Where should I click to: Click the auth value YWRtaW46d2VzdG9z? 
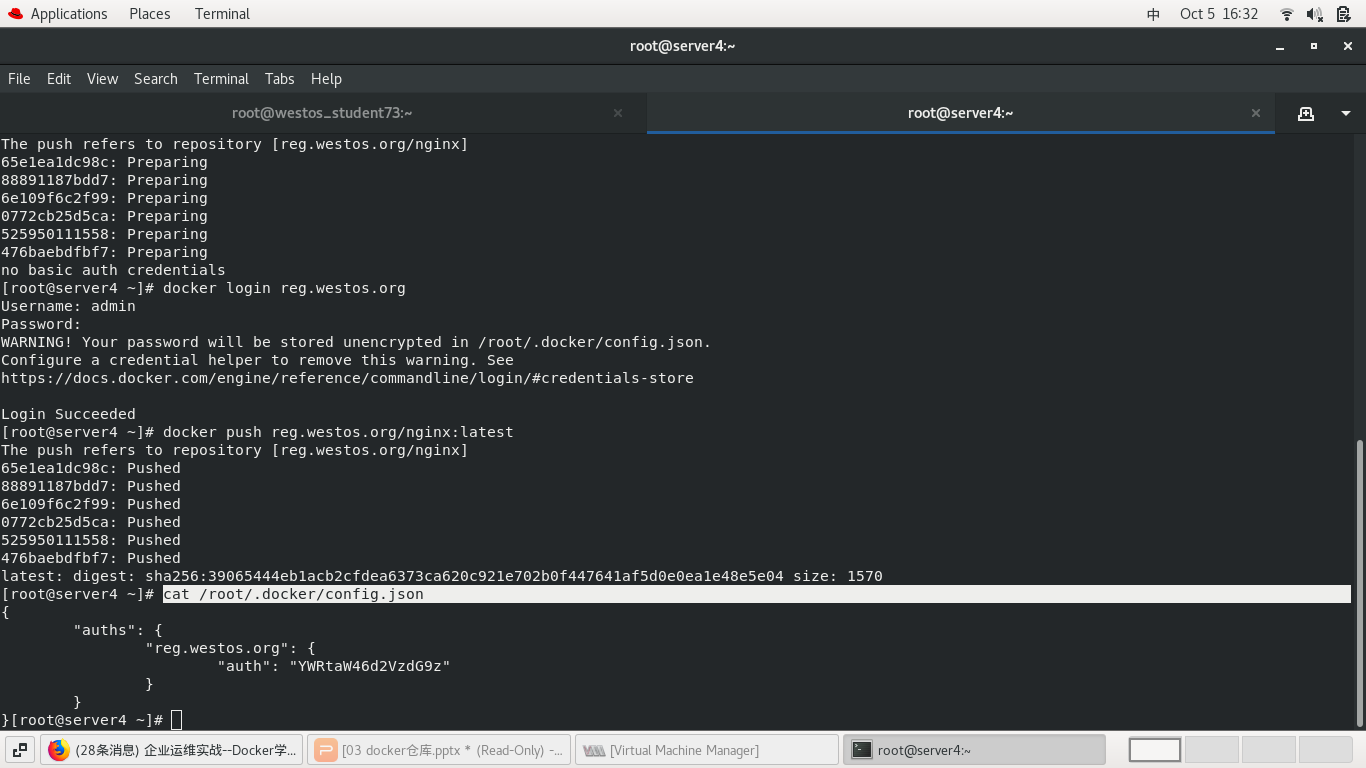370,666
